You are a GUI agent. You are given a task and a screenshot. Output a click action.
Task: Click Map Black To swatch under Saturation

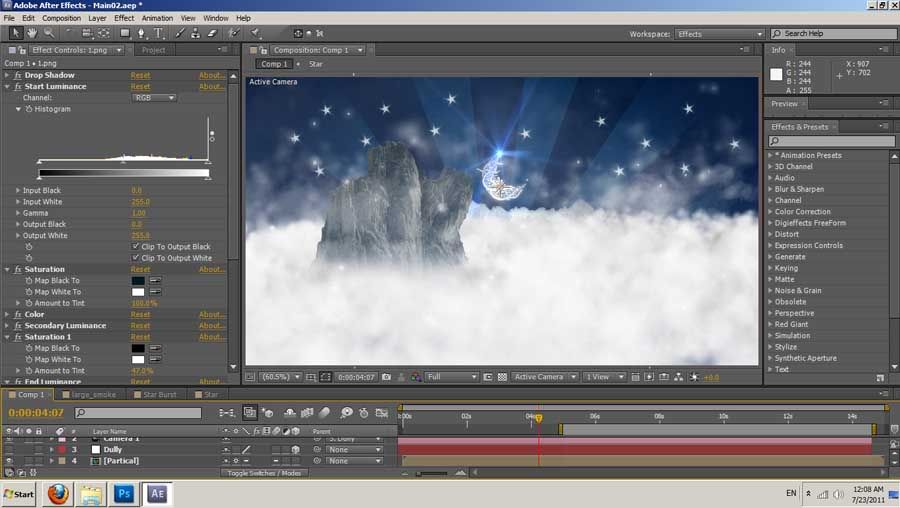[138, 281]
